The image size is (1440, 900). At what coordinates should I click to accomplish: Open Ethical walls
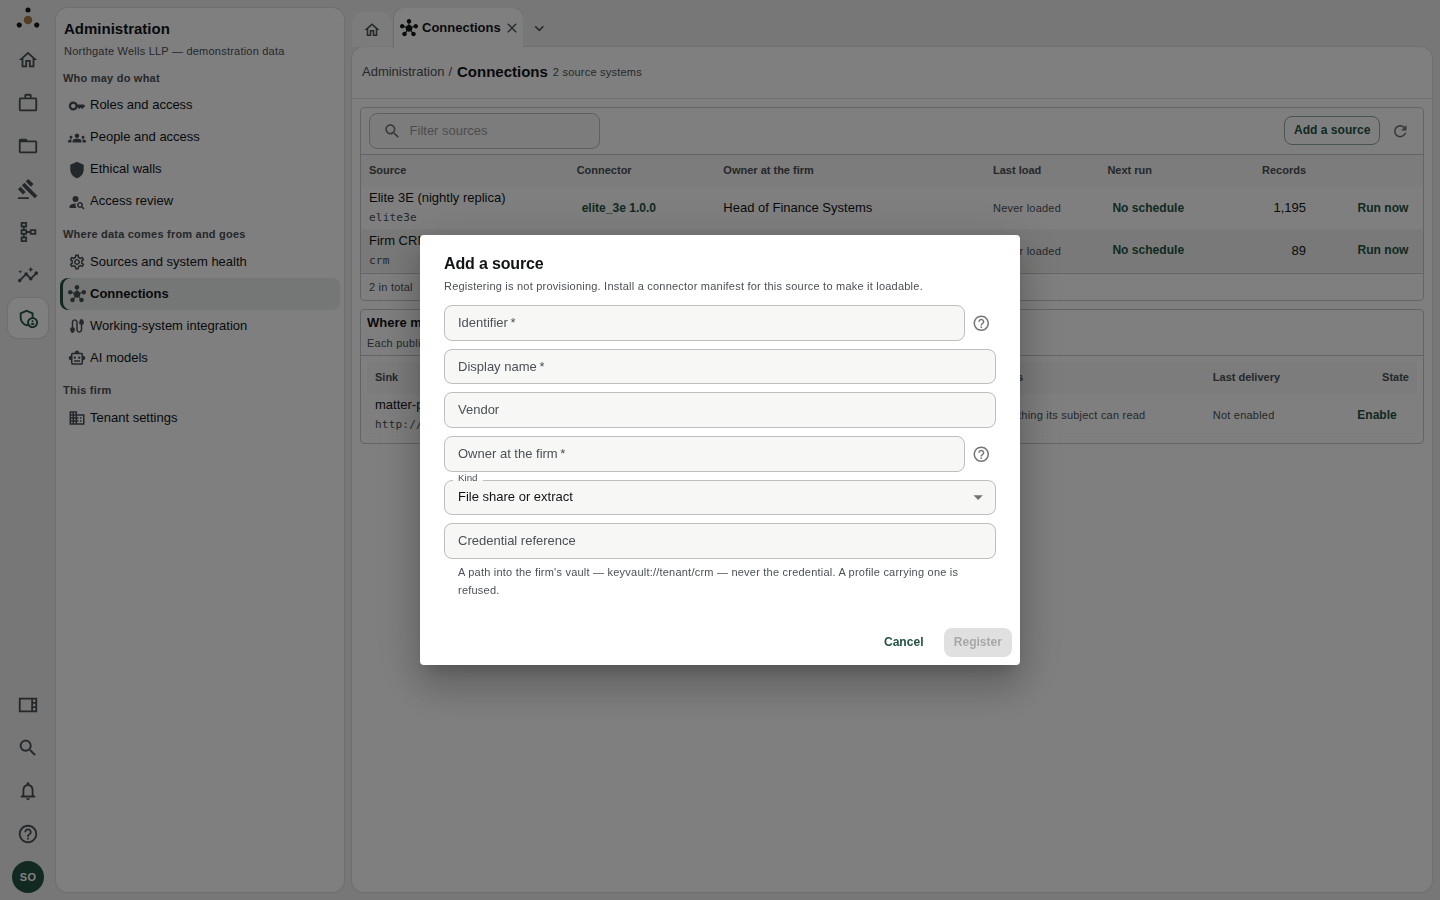(x=200, y=169)
